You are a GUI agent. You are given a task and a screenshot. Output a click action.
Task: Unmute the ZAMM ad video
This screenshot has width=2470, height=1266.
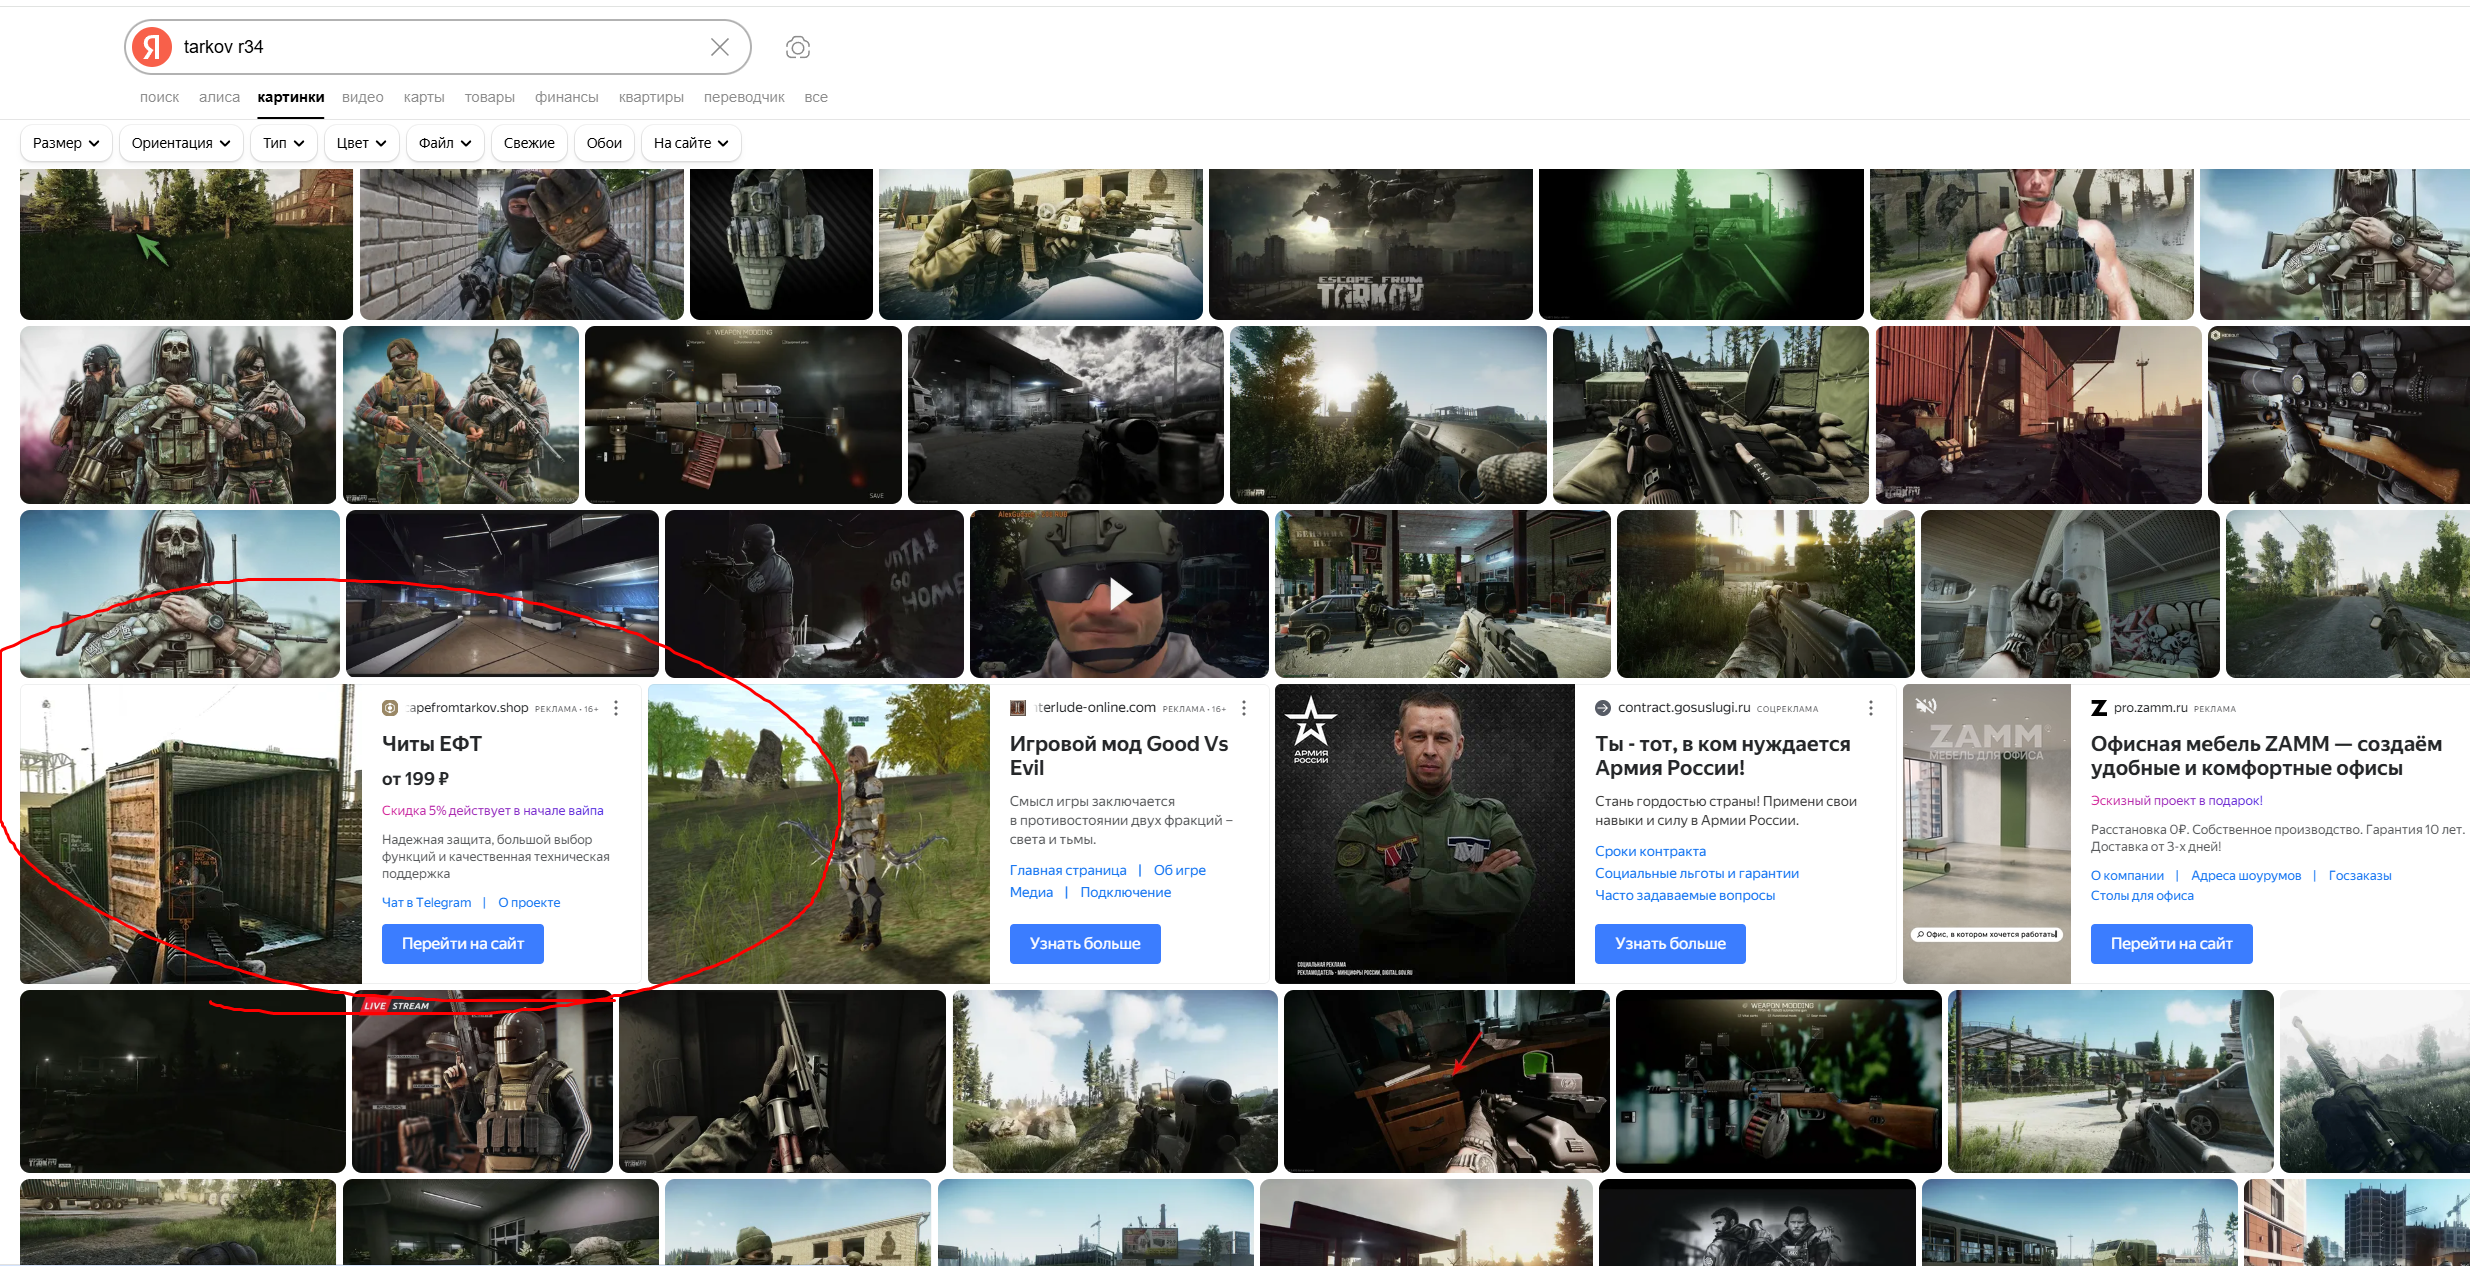tap(1925, 706)
